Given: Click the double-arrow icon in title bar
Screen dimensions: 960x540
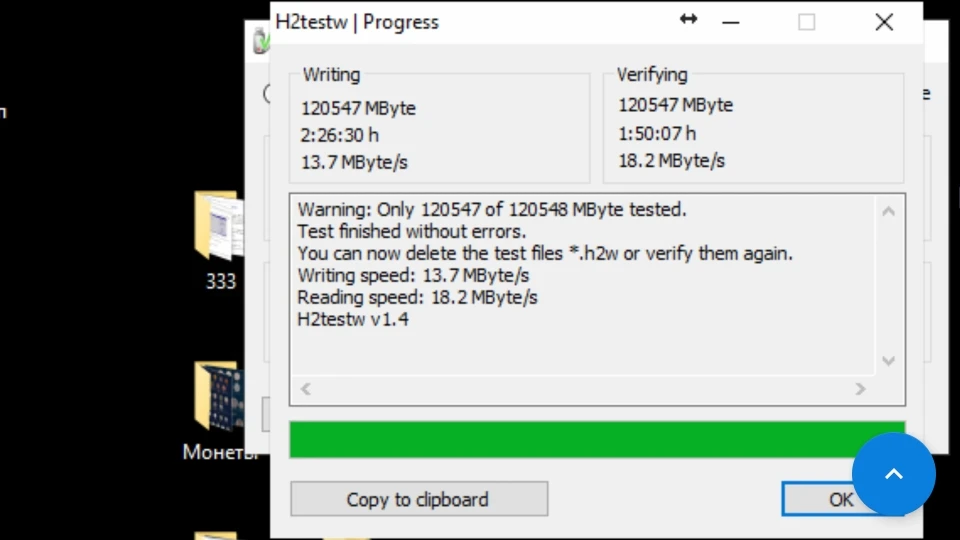Looking at the screenshot, I should point(689,20).
